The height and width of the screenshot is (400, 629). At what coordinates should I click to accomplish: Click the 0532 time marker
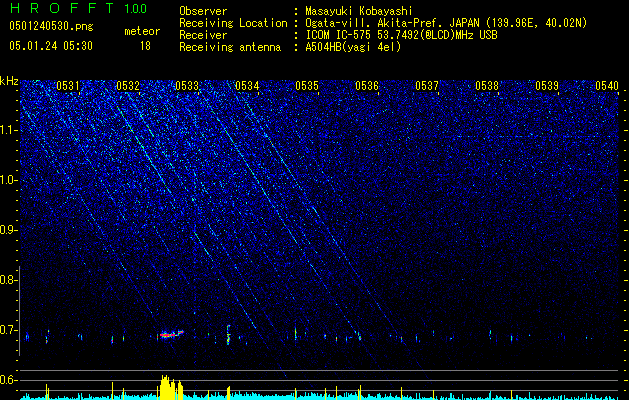(128, 86)
